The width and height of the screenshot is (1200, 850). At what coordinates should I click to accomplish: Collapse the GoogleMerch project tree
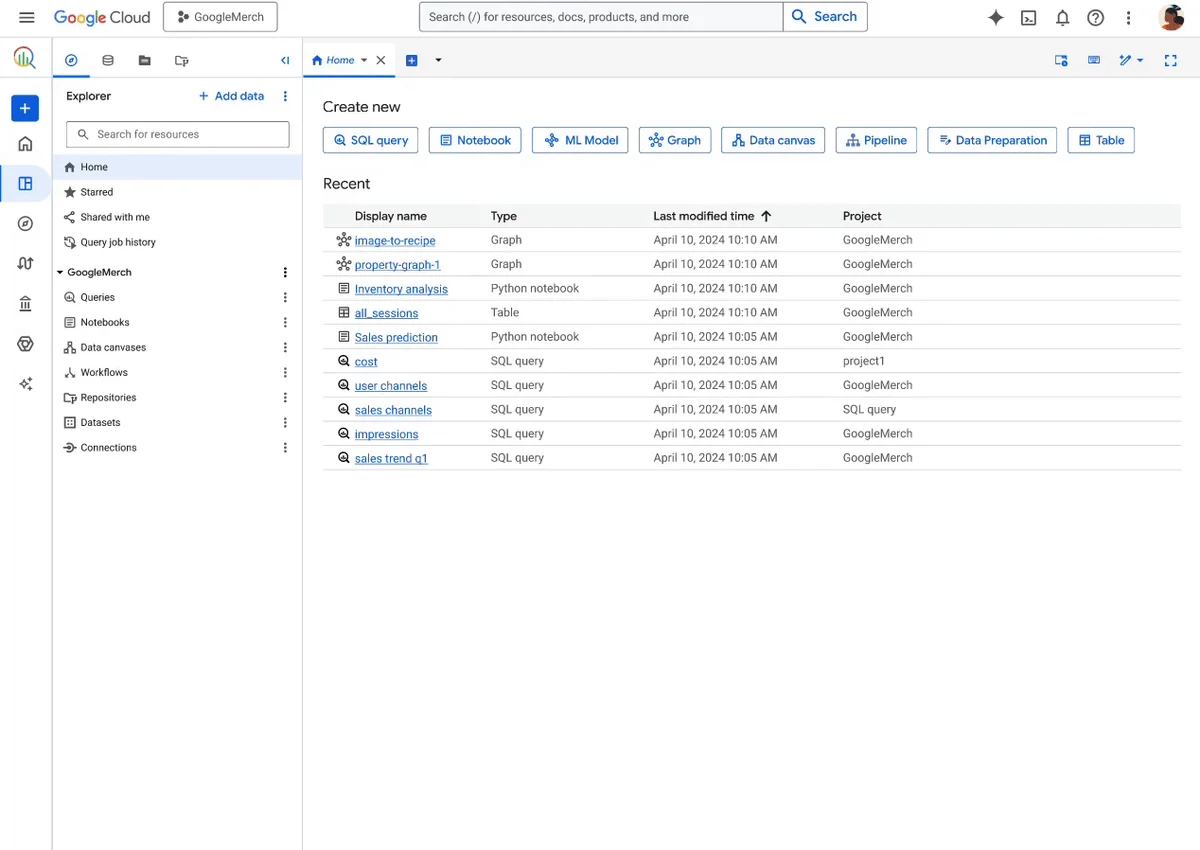click(60, 272)
